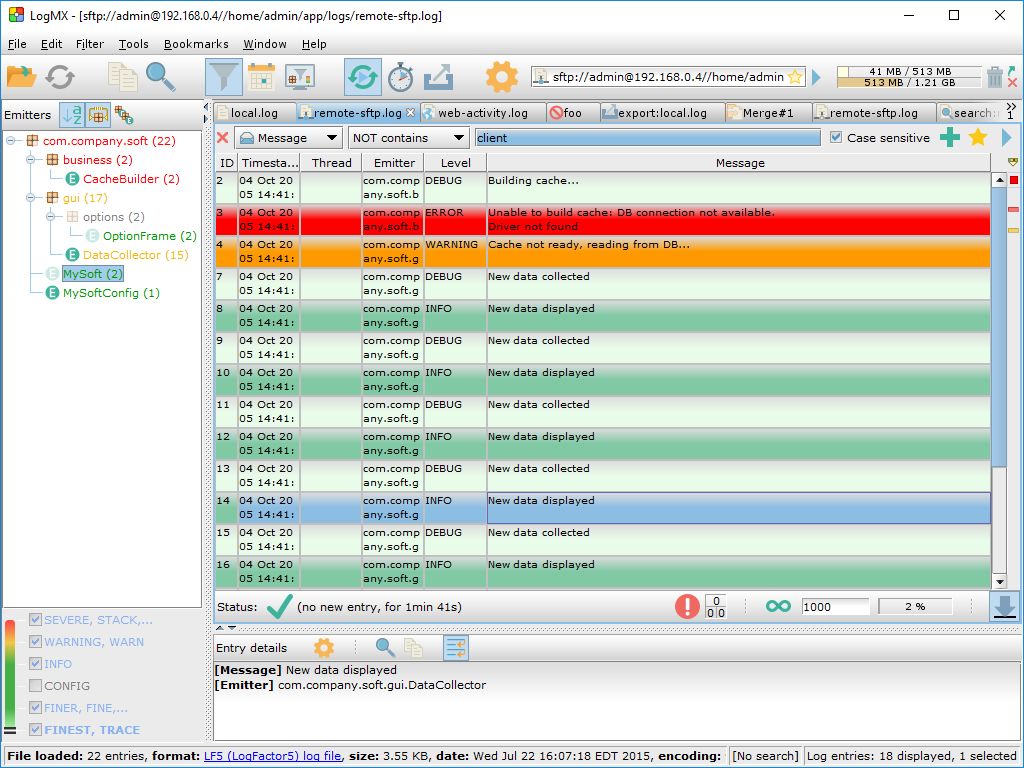This screenshot has height=768, width=1024.
Task: Open the statistics chart screen icon
Action: click(x=300, y=77)
